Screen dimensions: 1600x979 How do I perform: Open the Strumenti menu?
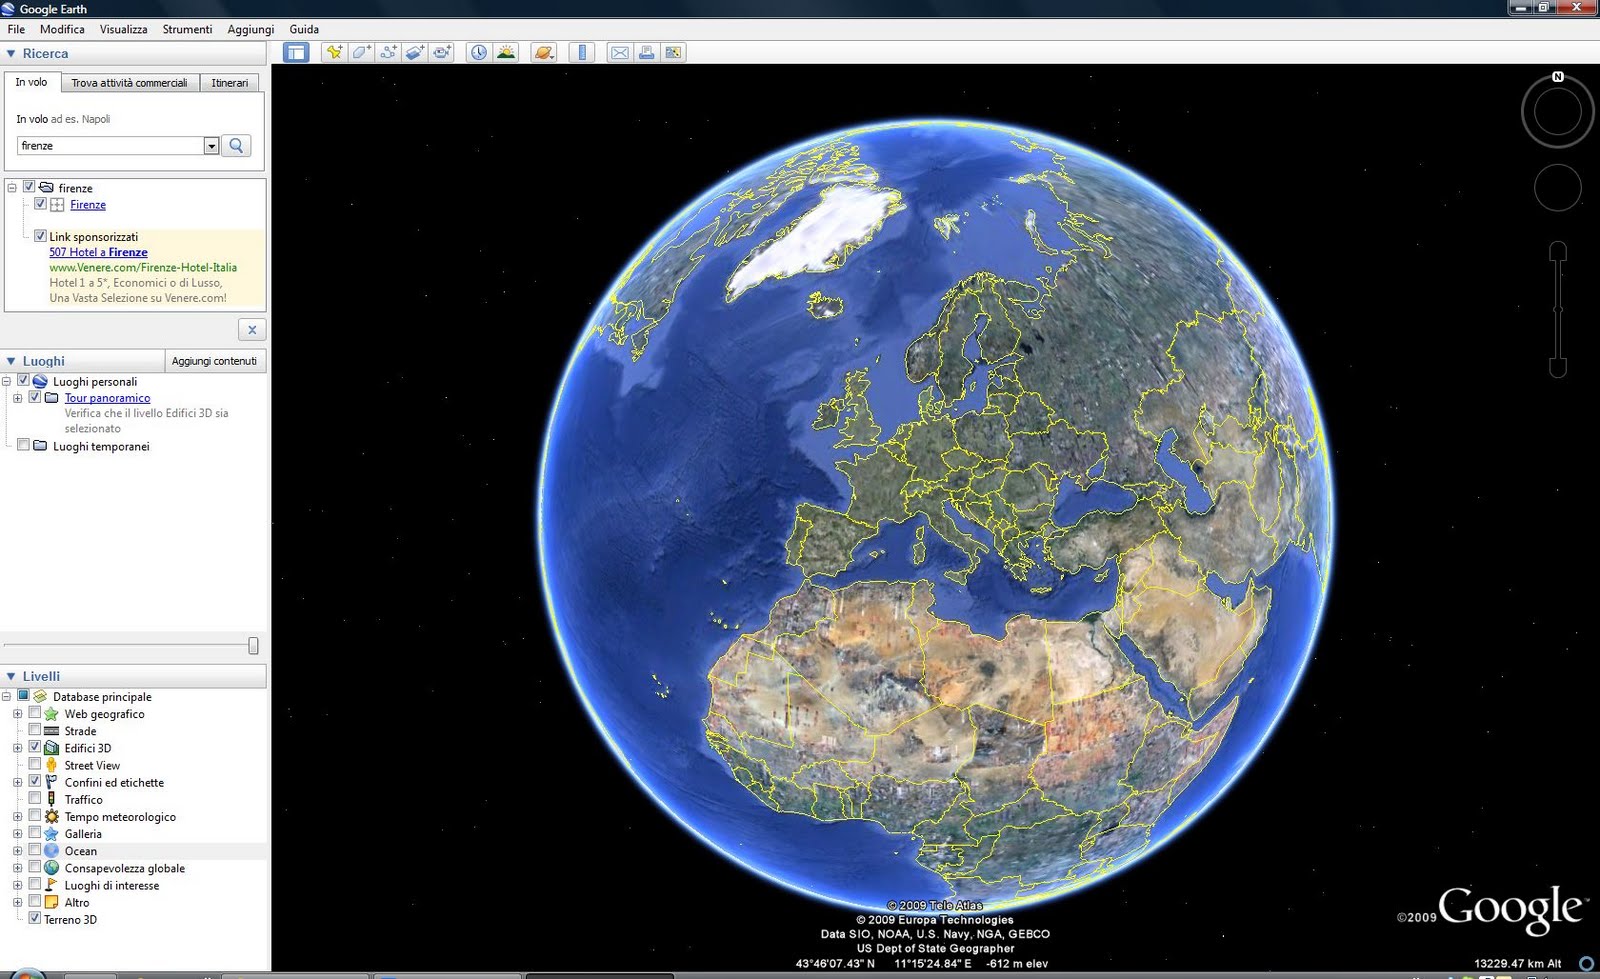click(x=187, y=29)
